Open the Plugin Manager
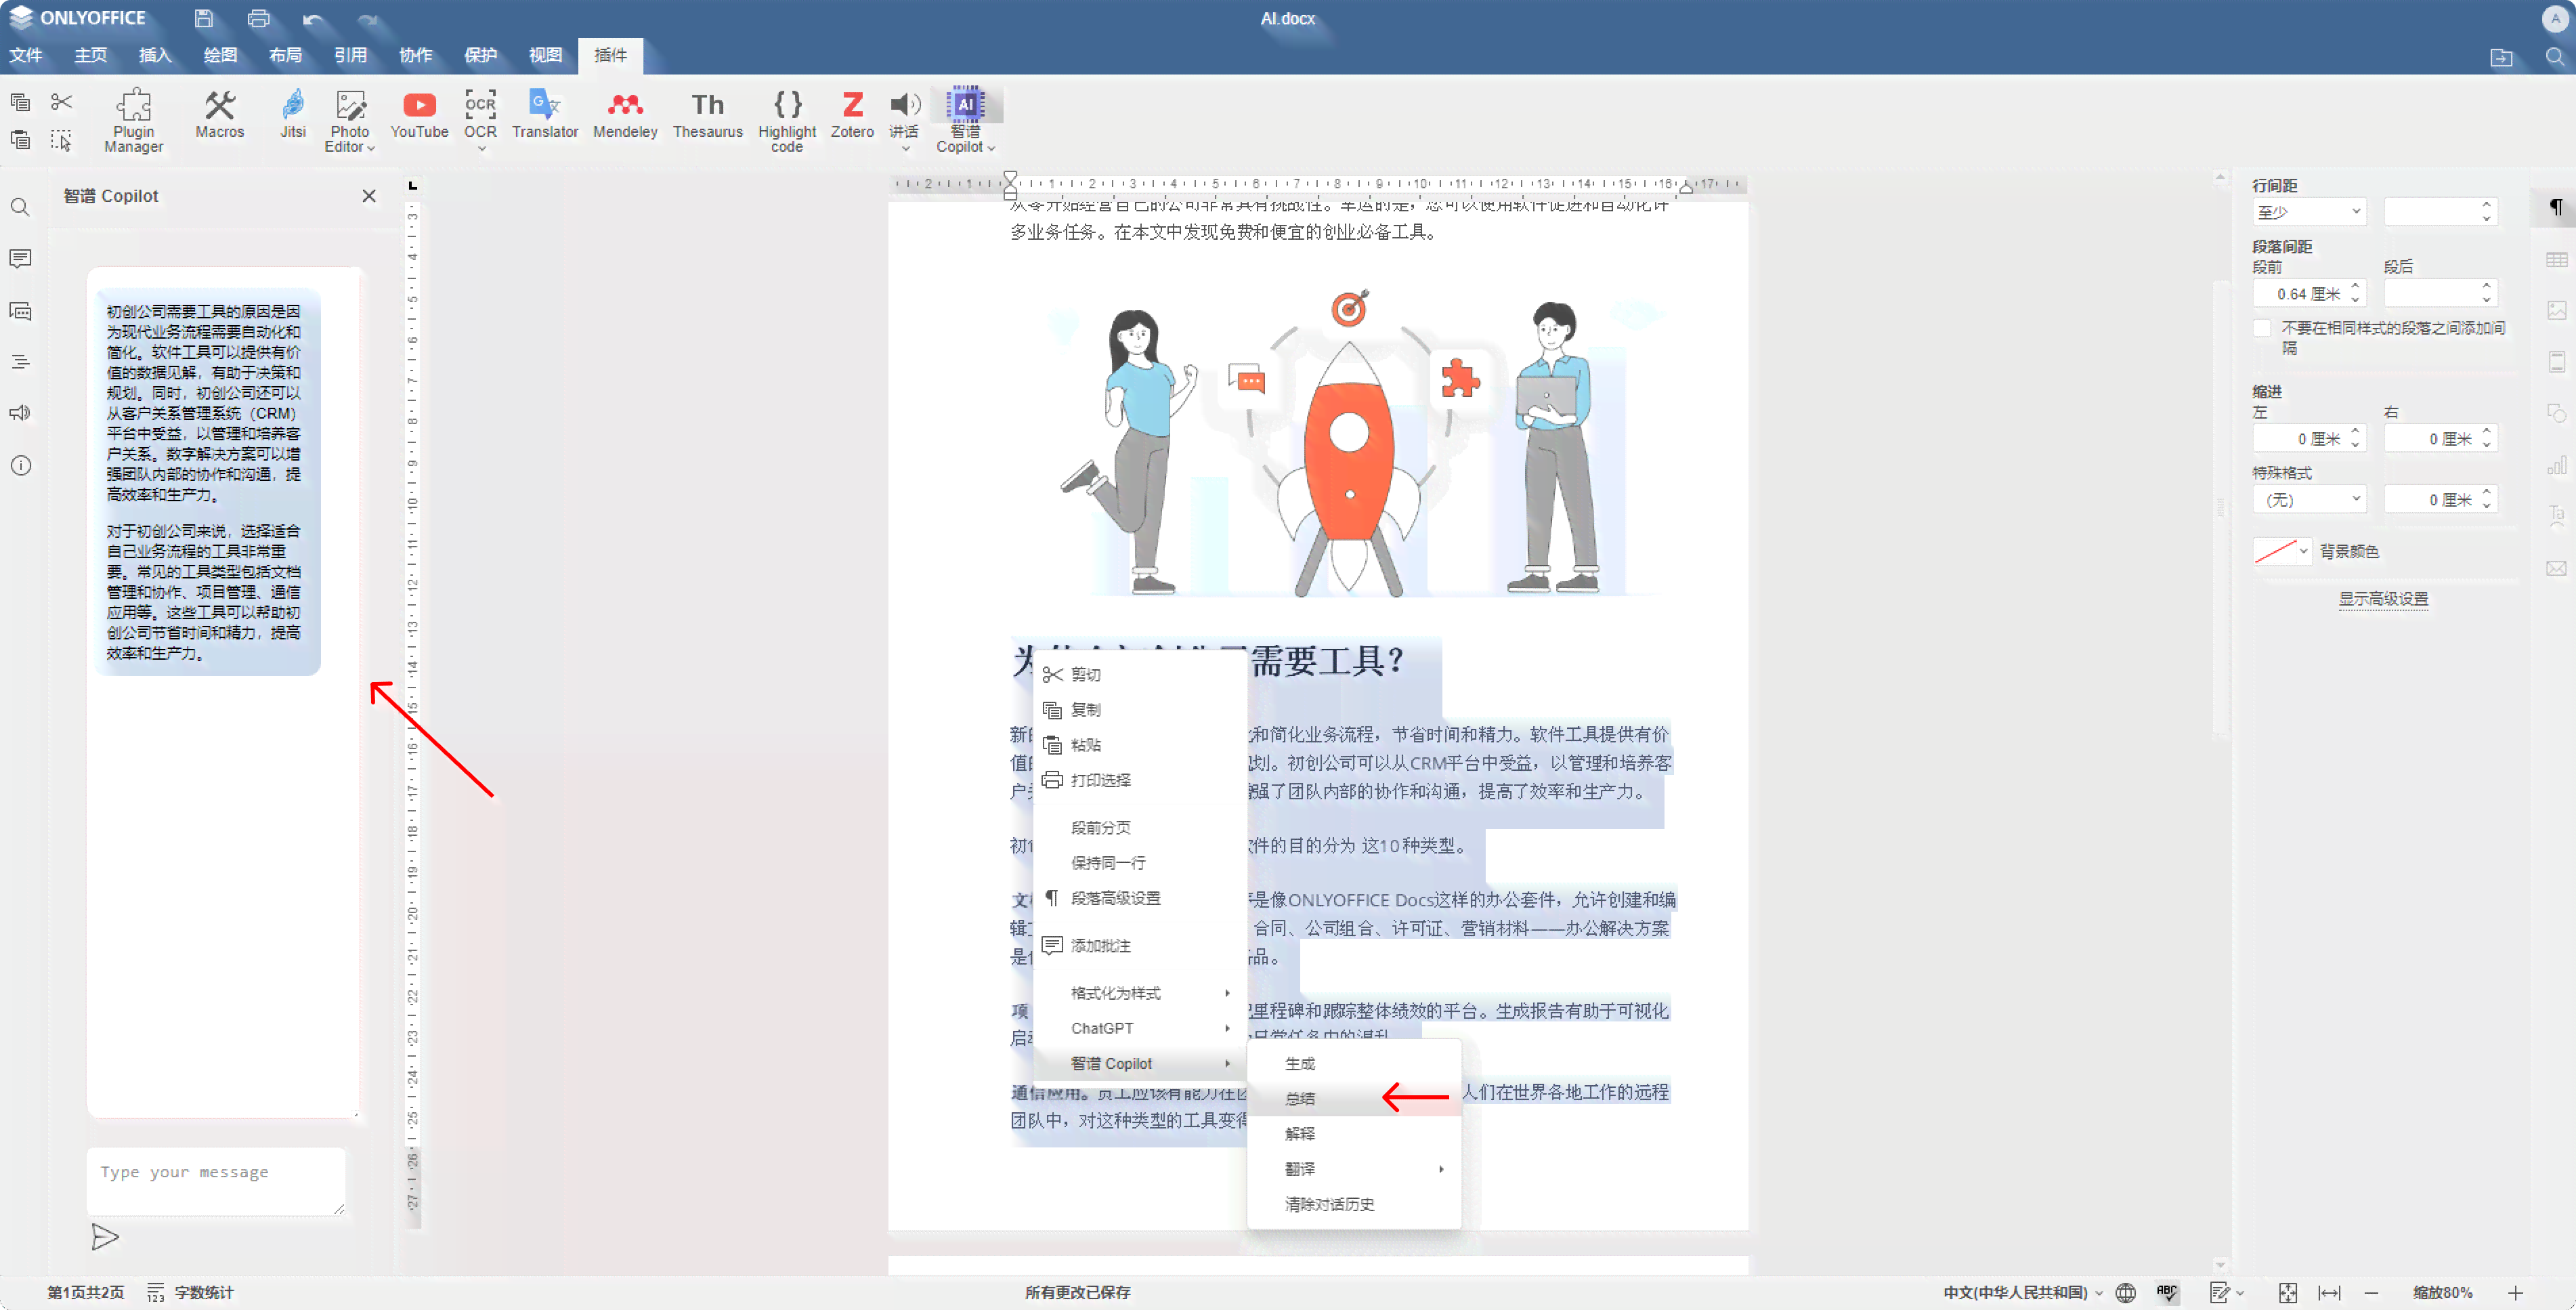The height and width of the screenshot is (1310, 2576). [x=133, y=120]
